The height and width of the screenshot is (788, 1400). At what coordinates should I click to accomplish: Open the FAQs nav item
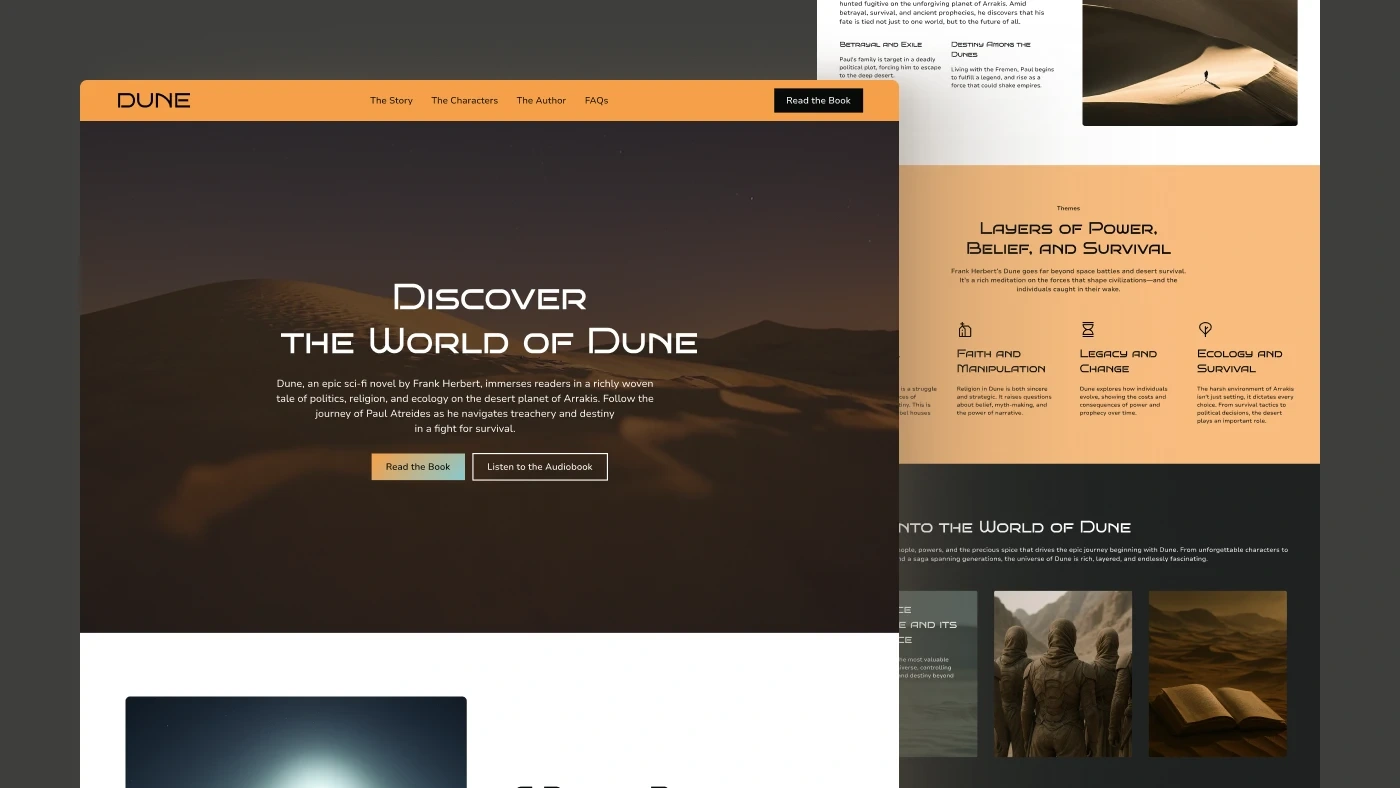click(x=596, y=100)
